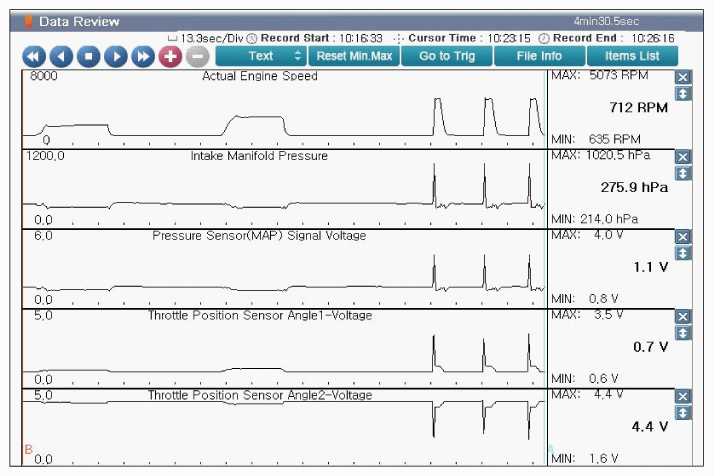Screen dimensions: 713x476
Task: Remove the Actual Engine Speed graph
Action: [x=683, y=77]
